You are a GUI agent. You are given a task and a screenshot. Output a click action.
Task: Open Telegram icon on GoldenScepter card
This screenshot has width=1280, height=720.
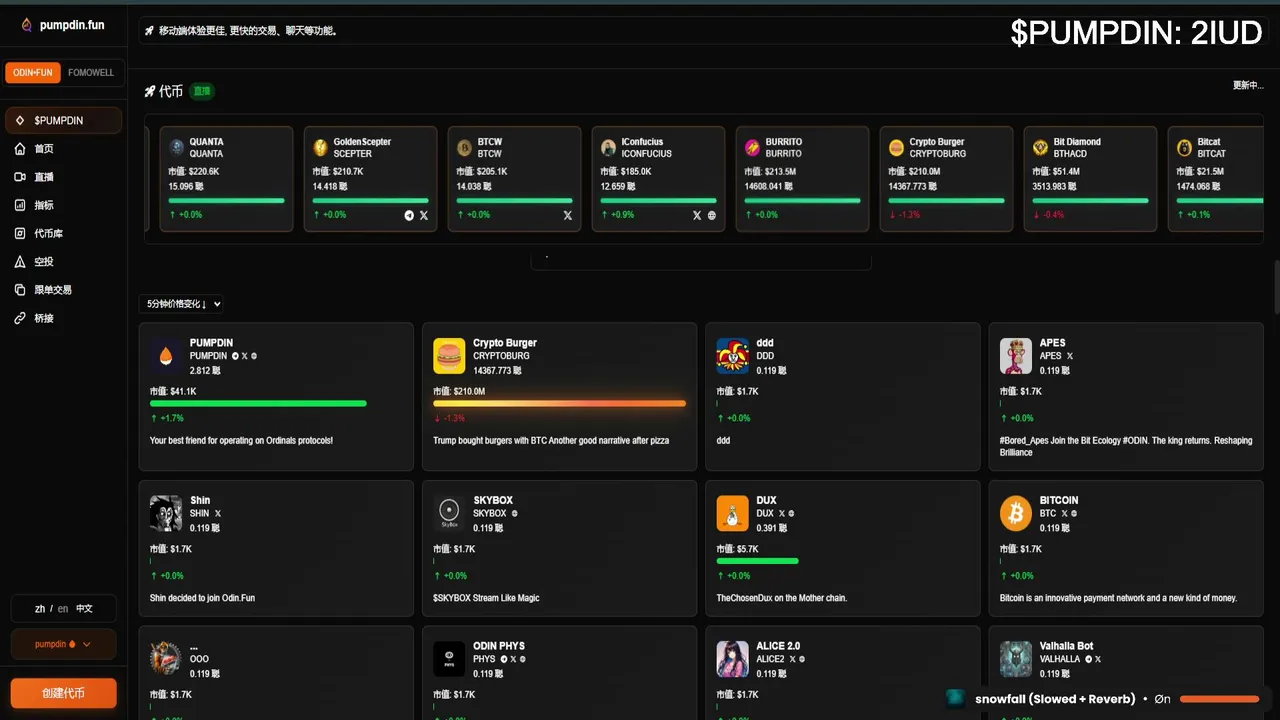tap(409, 215)
